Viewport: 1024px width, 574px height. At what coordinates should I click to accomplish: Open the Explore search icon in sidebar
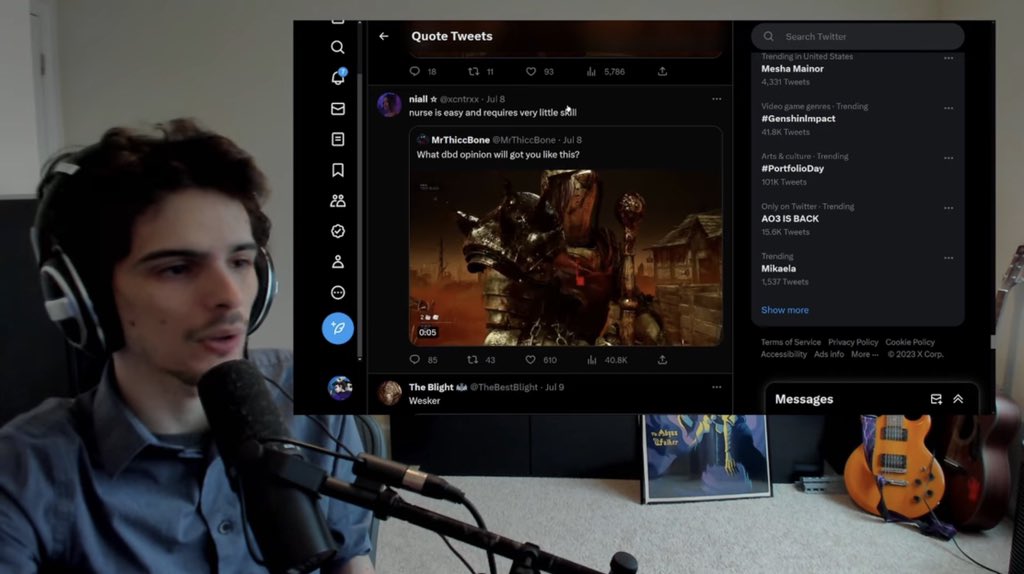click(338, 47)
